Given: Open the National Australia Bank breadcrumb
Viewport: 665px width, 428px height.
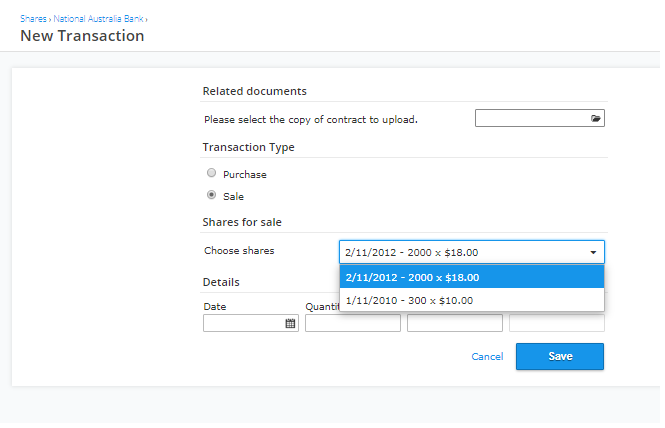Looking at the screenshot, I should [98, 19].
